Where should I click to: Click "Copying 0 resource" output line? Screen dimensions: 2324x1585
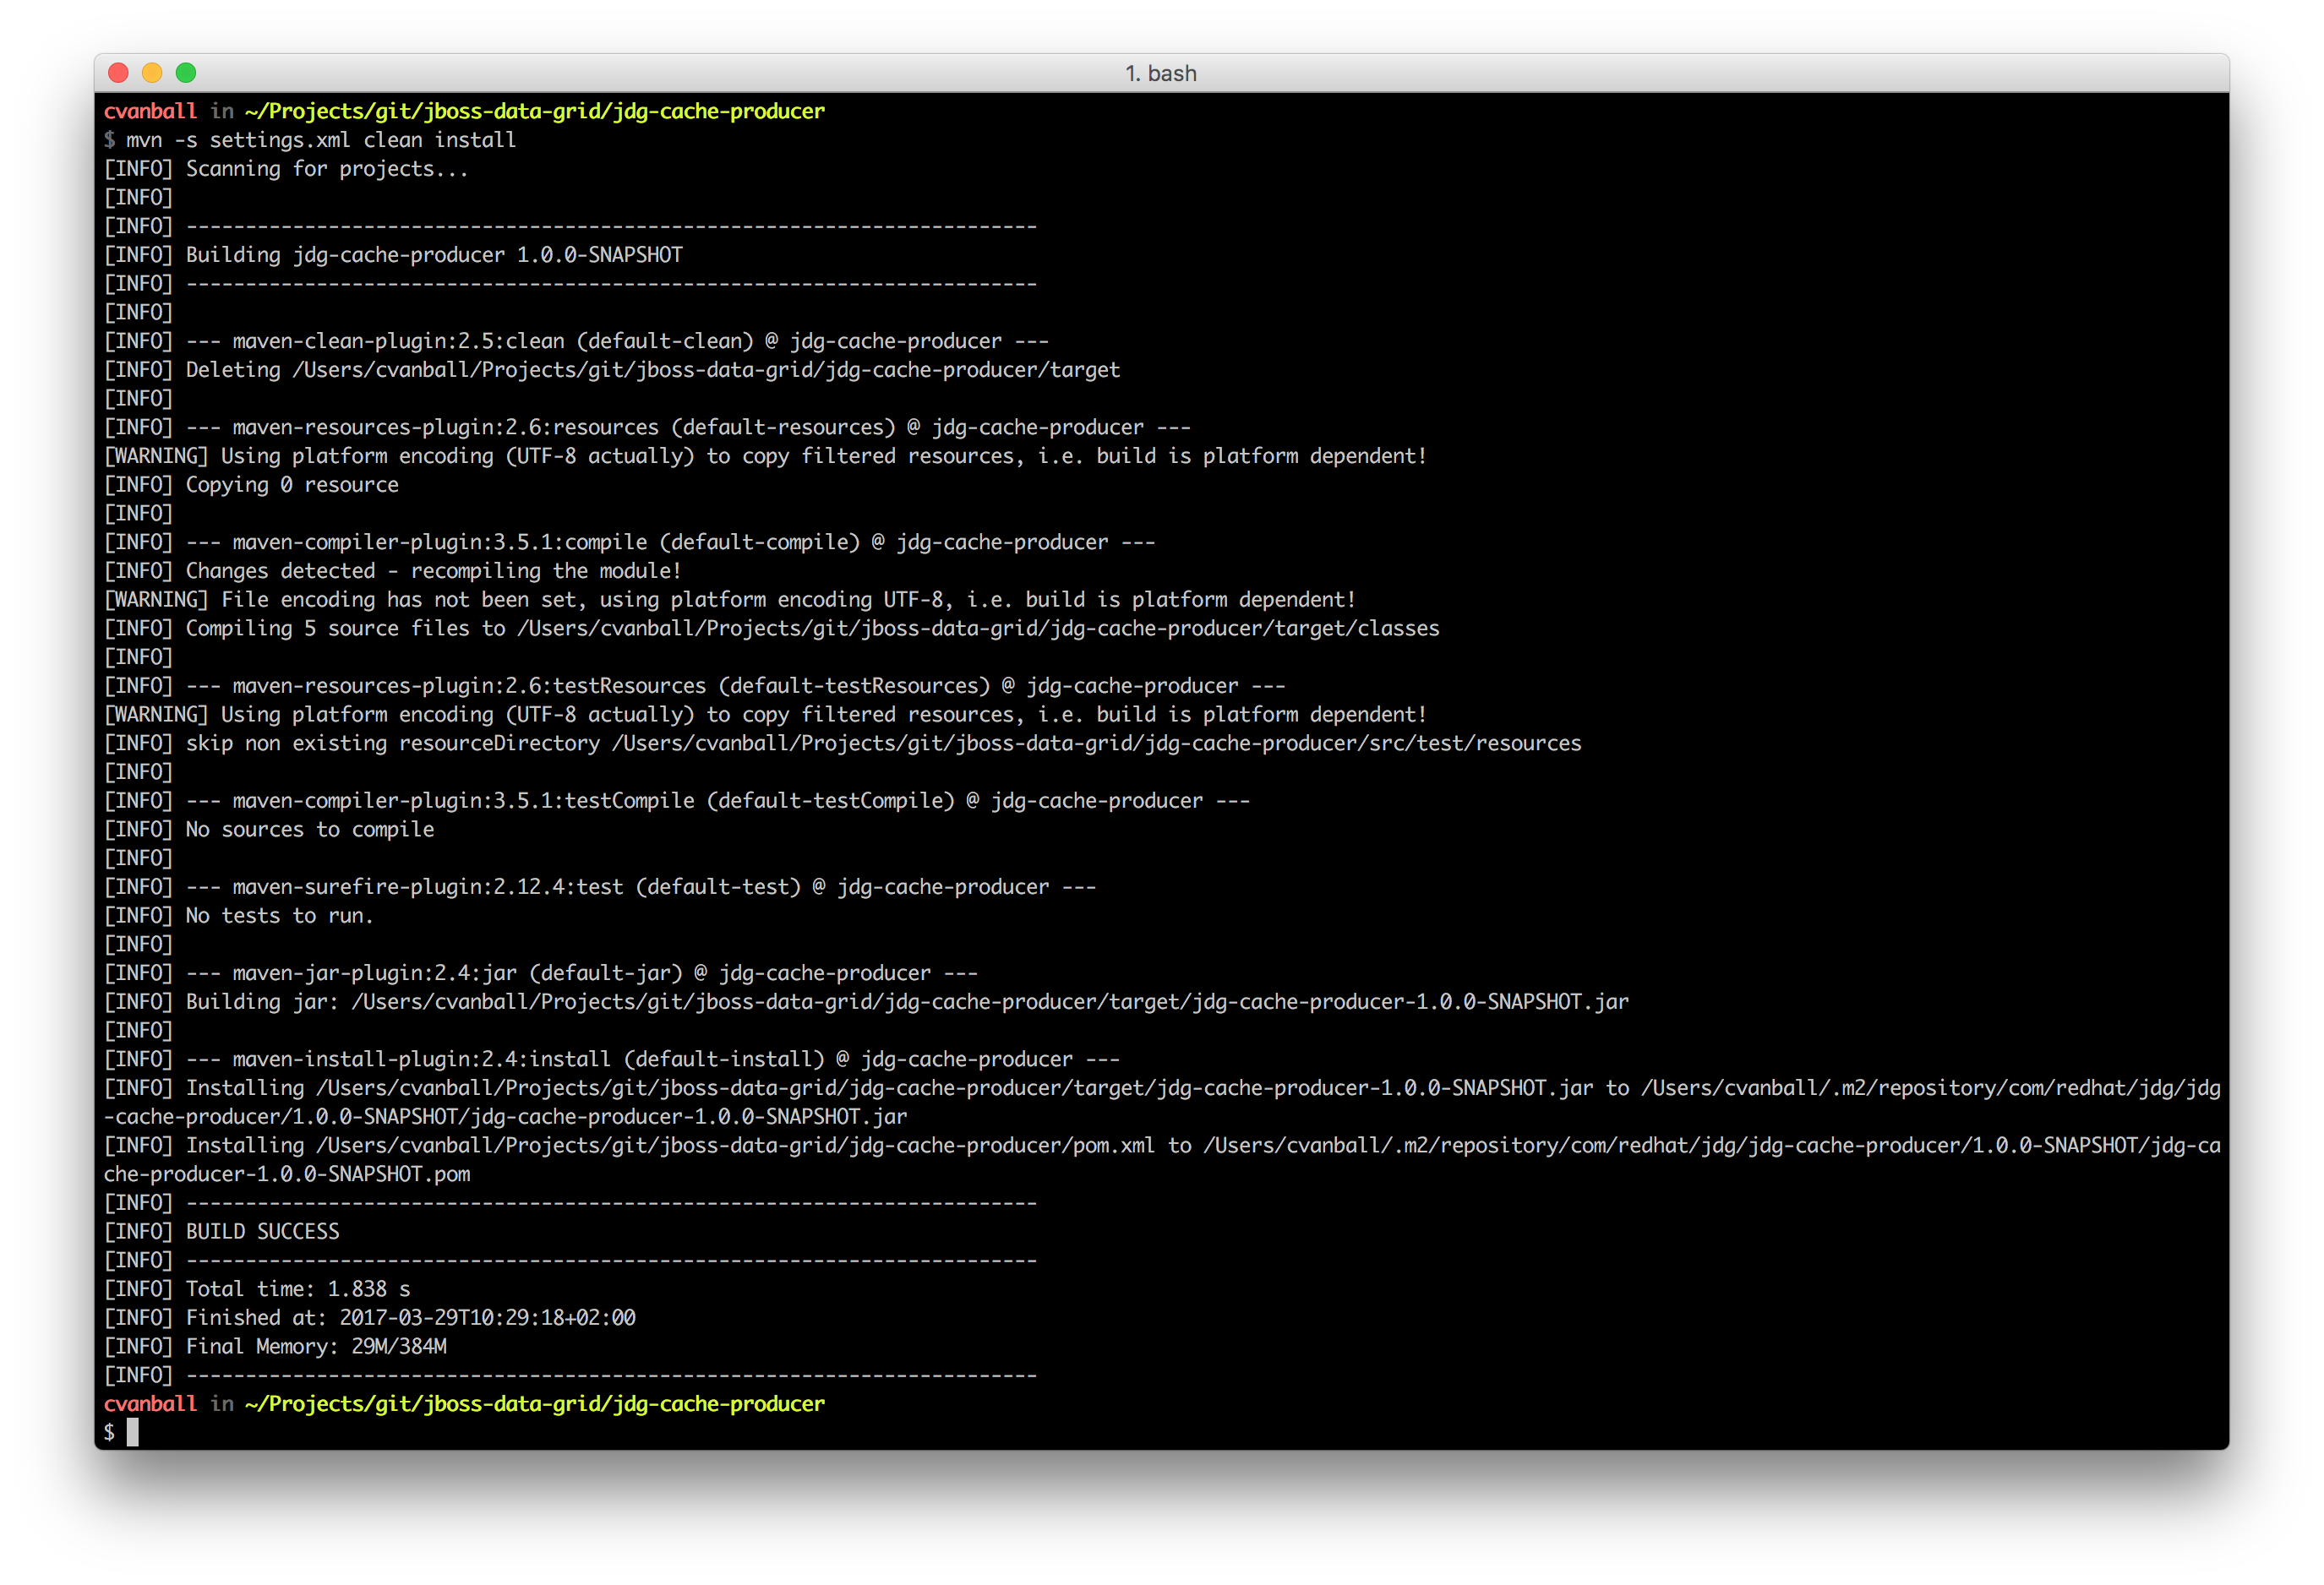tap(292, 485)
